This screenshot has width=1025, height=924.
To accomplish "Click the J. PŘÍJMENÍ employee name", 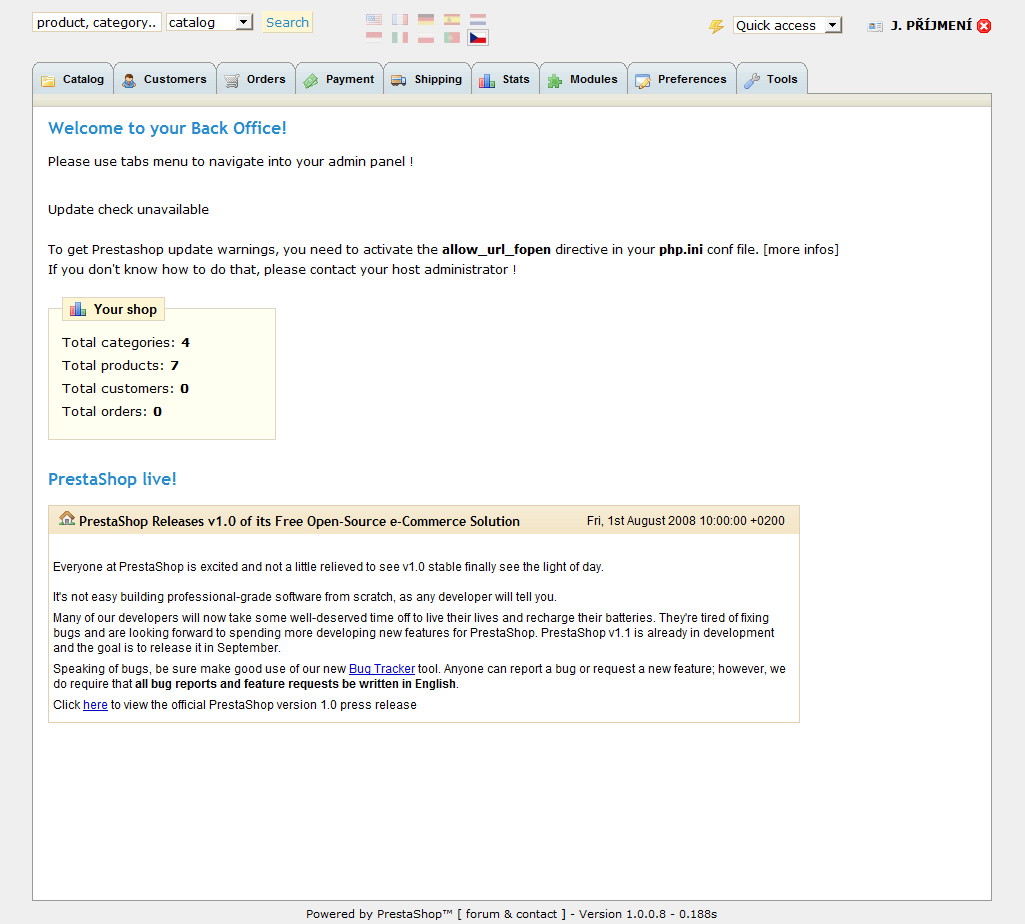I will pyautogui.click(x=931, y=26).
